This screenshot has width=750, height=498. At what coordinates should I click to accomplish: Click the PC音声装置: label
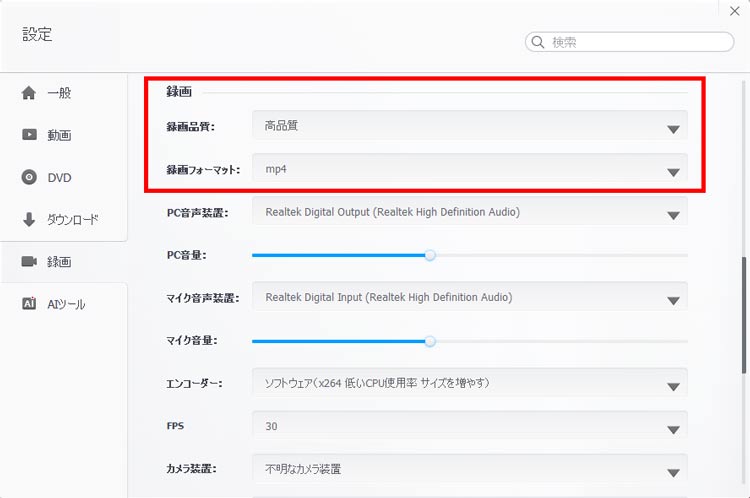(197, 212)
